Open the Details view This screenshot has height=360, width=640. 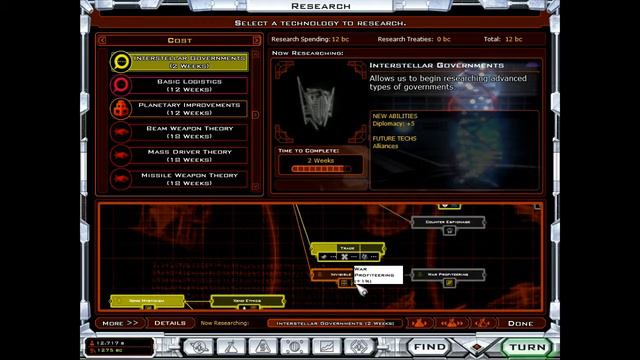(x=170, y=323)
